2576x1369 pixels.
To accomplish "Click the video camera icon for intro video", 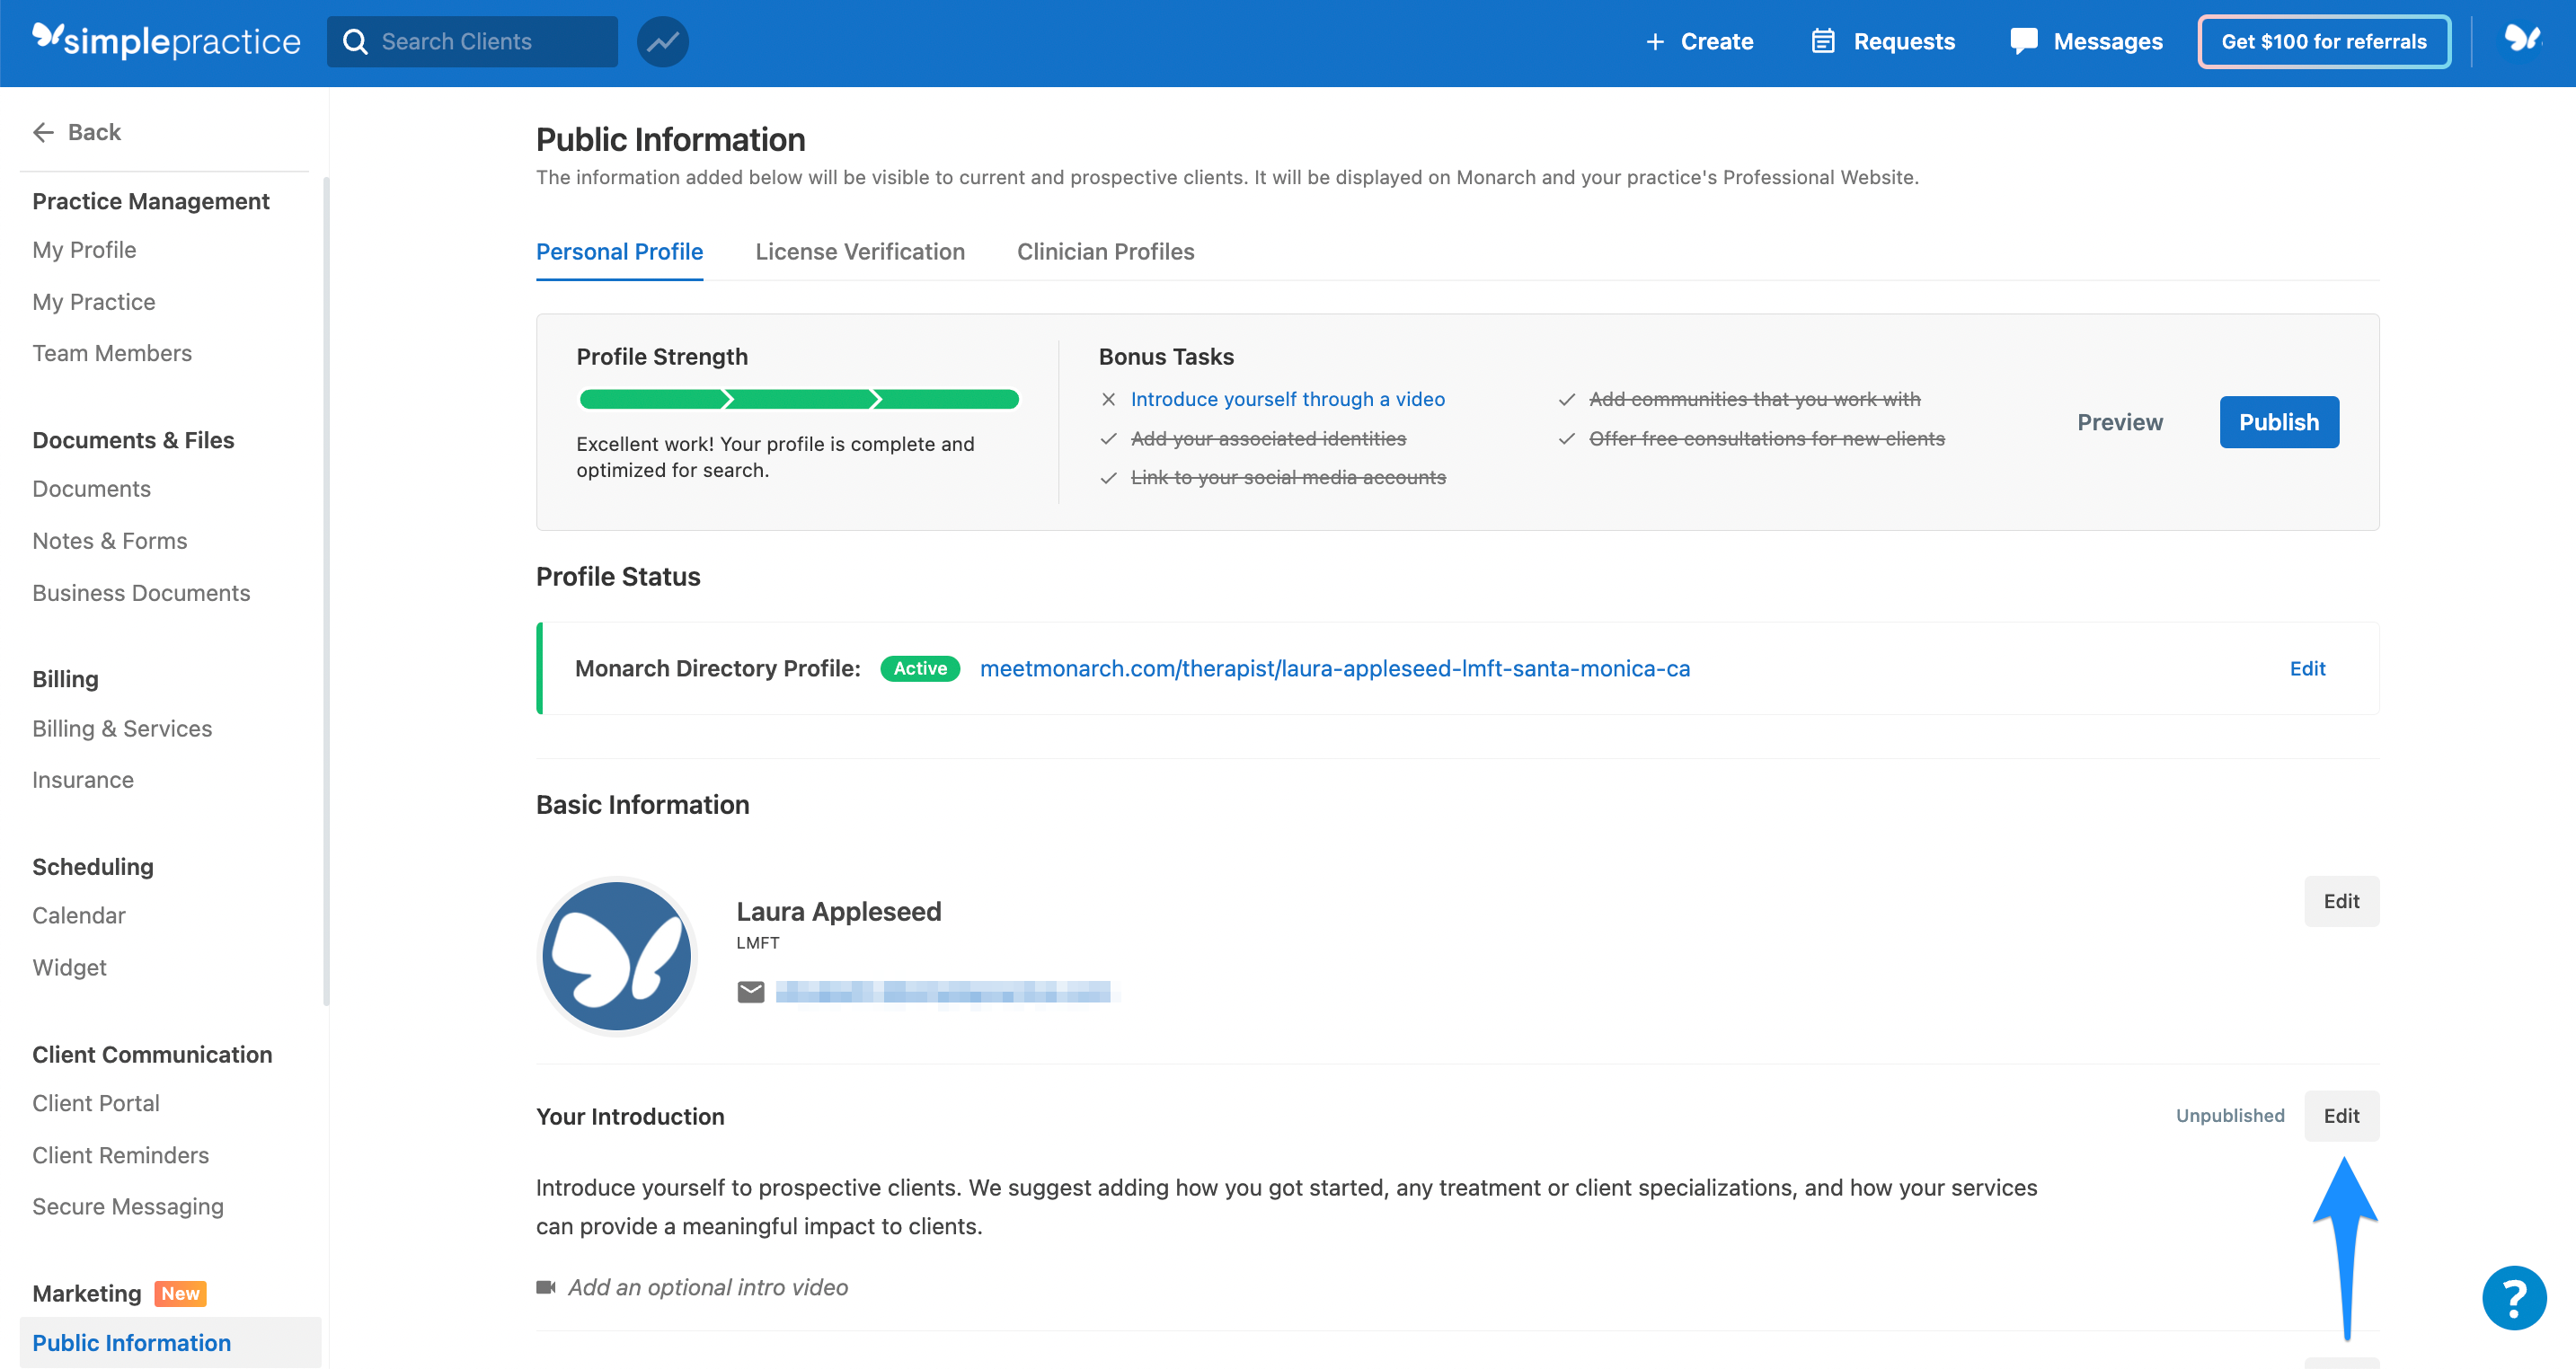I will pos(546,1287).
